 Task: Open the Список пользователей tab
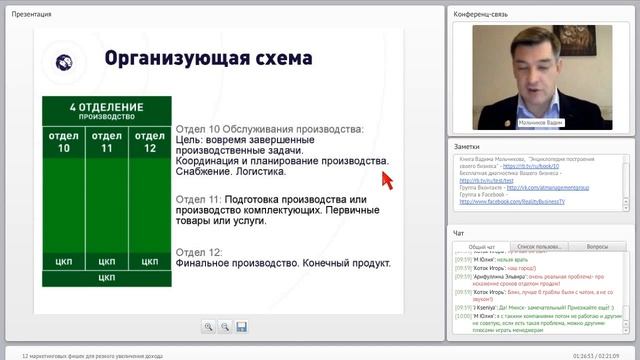539,247
